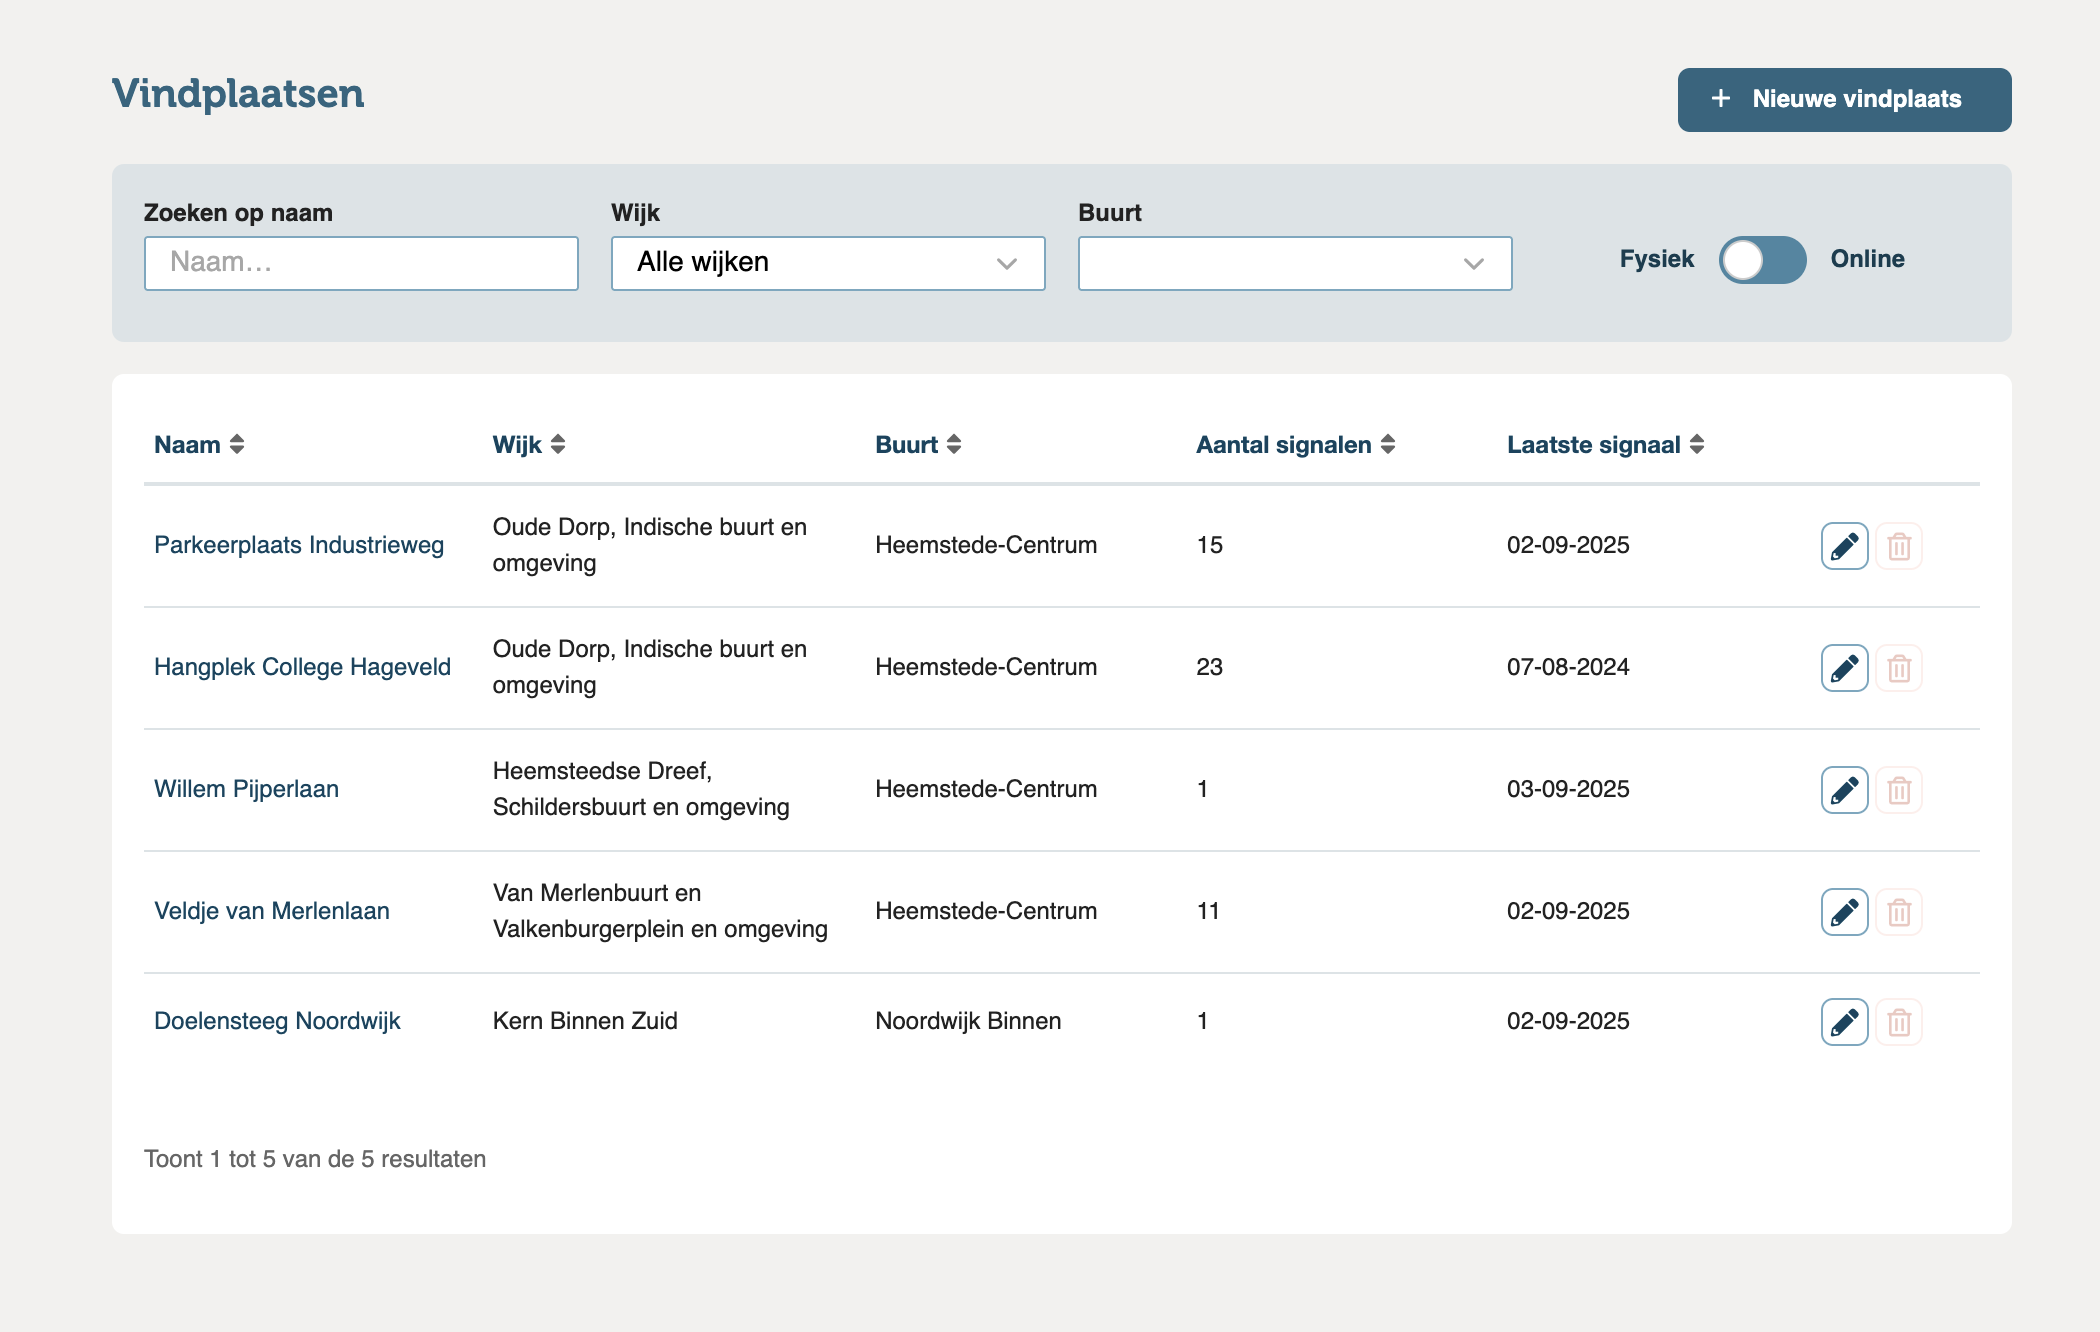Focus the Zoeken op naam field
The width and height of the screenshot is (2100, 1332).
coord(361,263)
